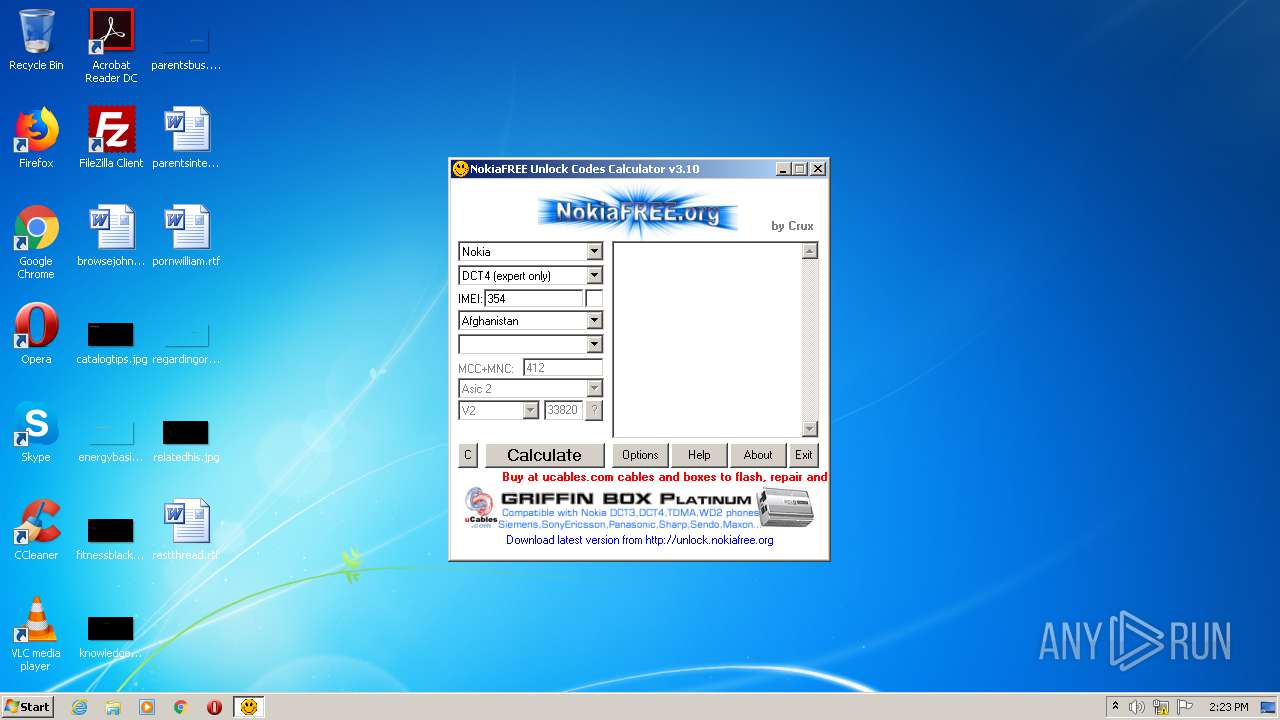Click the Exit button
Image resolution: width=1280 pixels, height=720 pixels.
804,455
